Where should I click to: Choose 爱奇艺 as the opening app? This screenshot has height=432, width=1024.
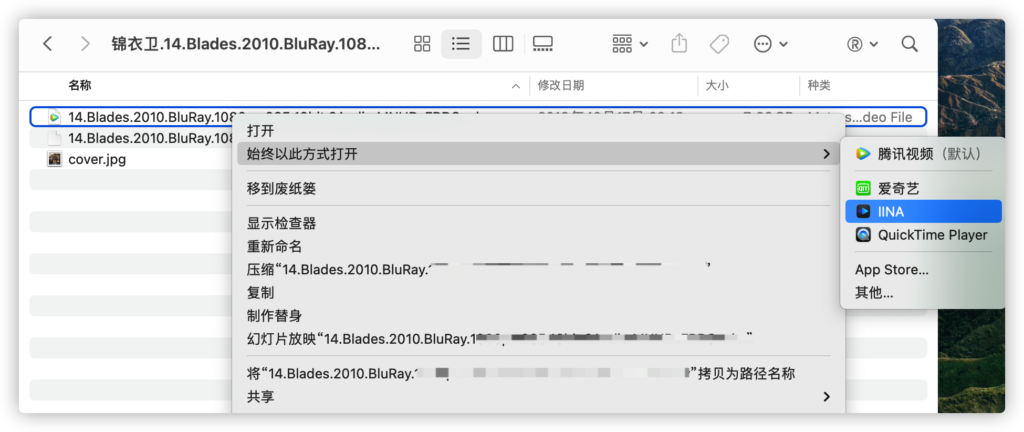click(x=898, y=188)
